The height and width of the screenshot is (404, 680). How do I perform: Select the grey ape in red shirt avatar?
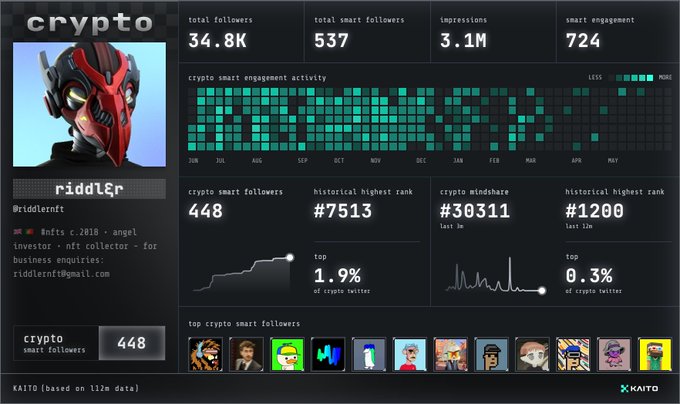[410, 355]
